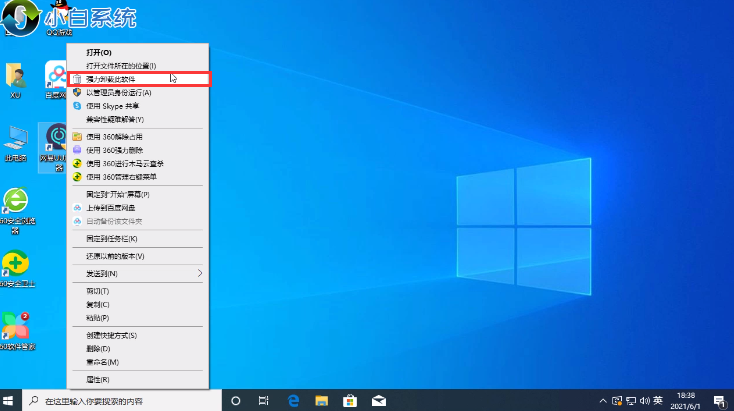This screenshot has width=734, height=411.
Task: Select 属性(R) at the menu bottom
Action: click(98, 380)
